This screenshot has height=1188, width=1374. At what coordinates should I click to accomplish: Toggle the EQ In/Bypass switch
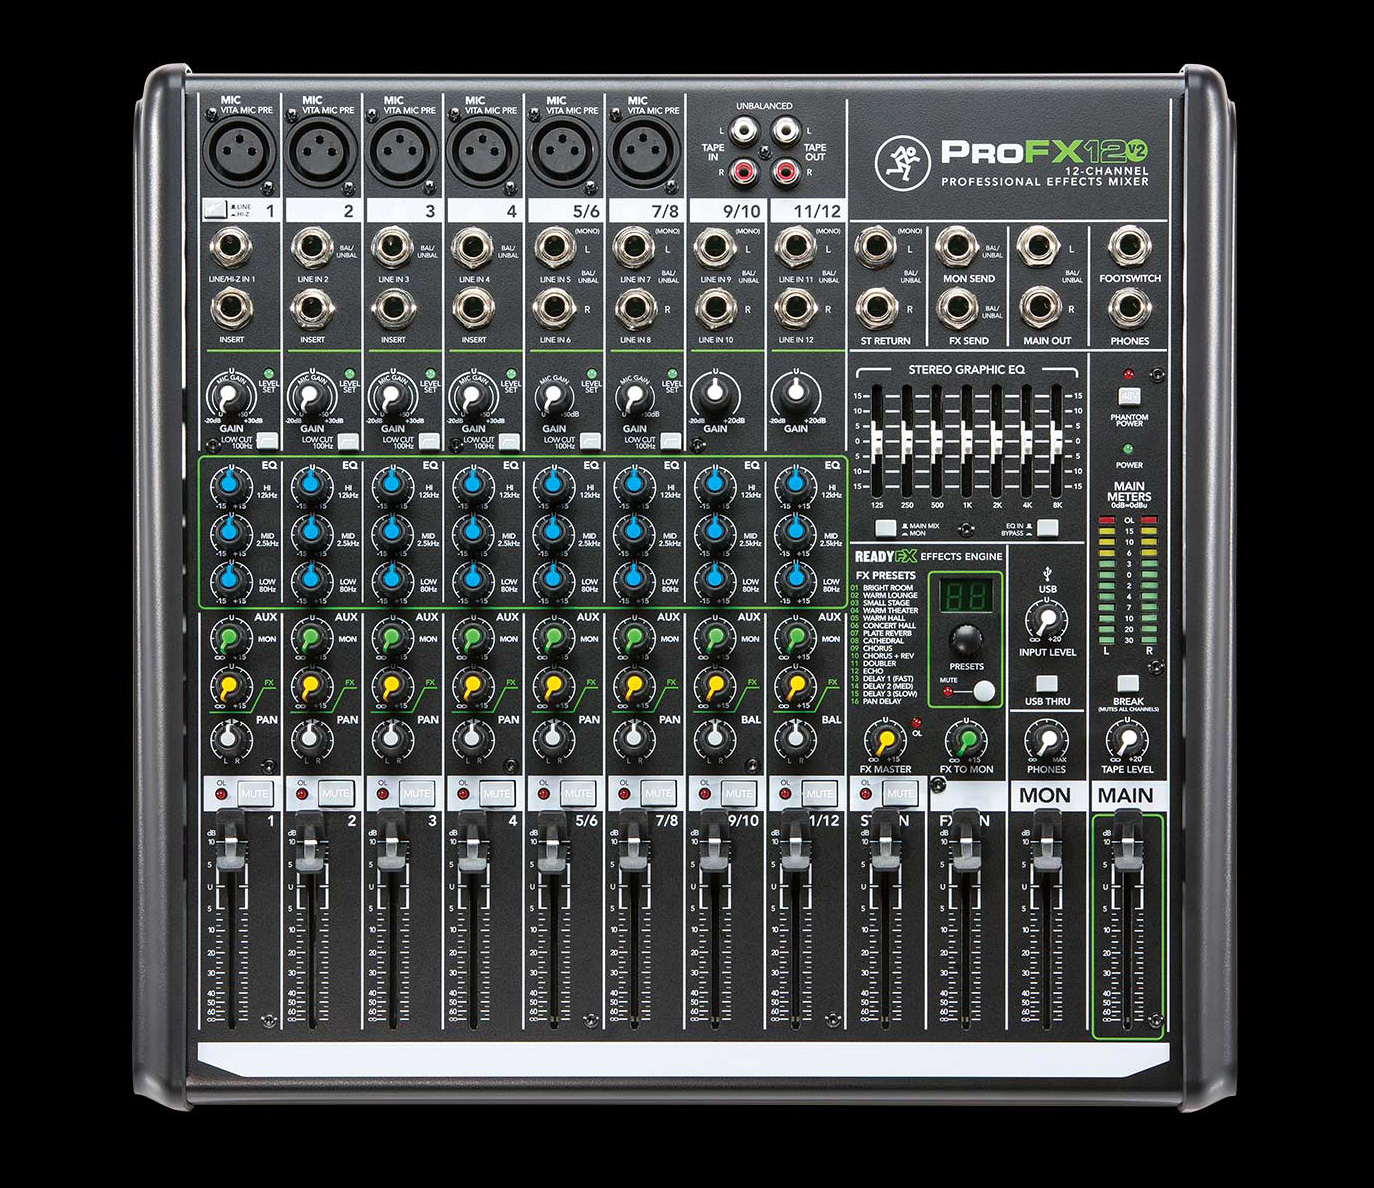(1047, 528)
